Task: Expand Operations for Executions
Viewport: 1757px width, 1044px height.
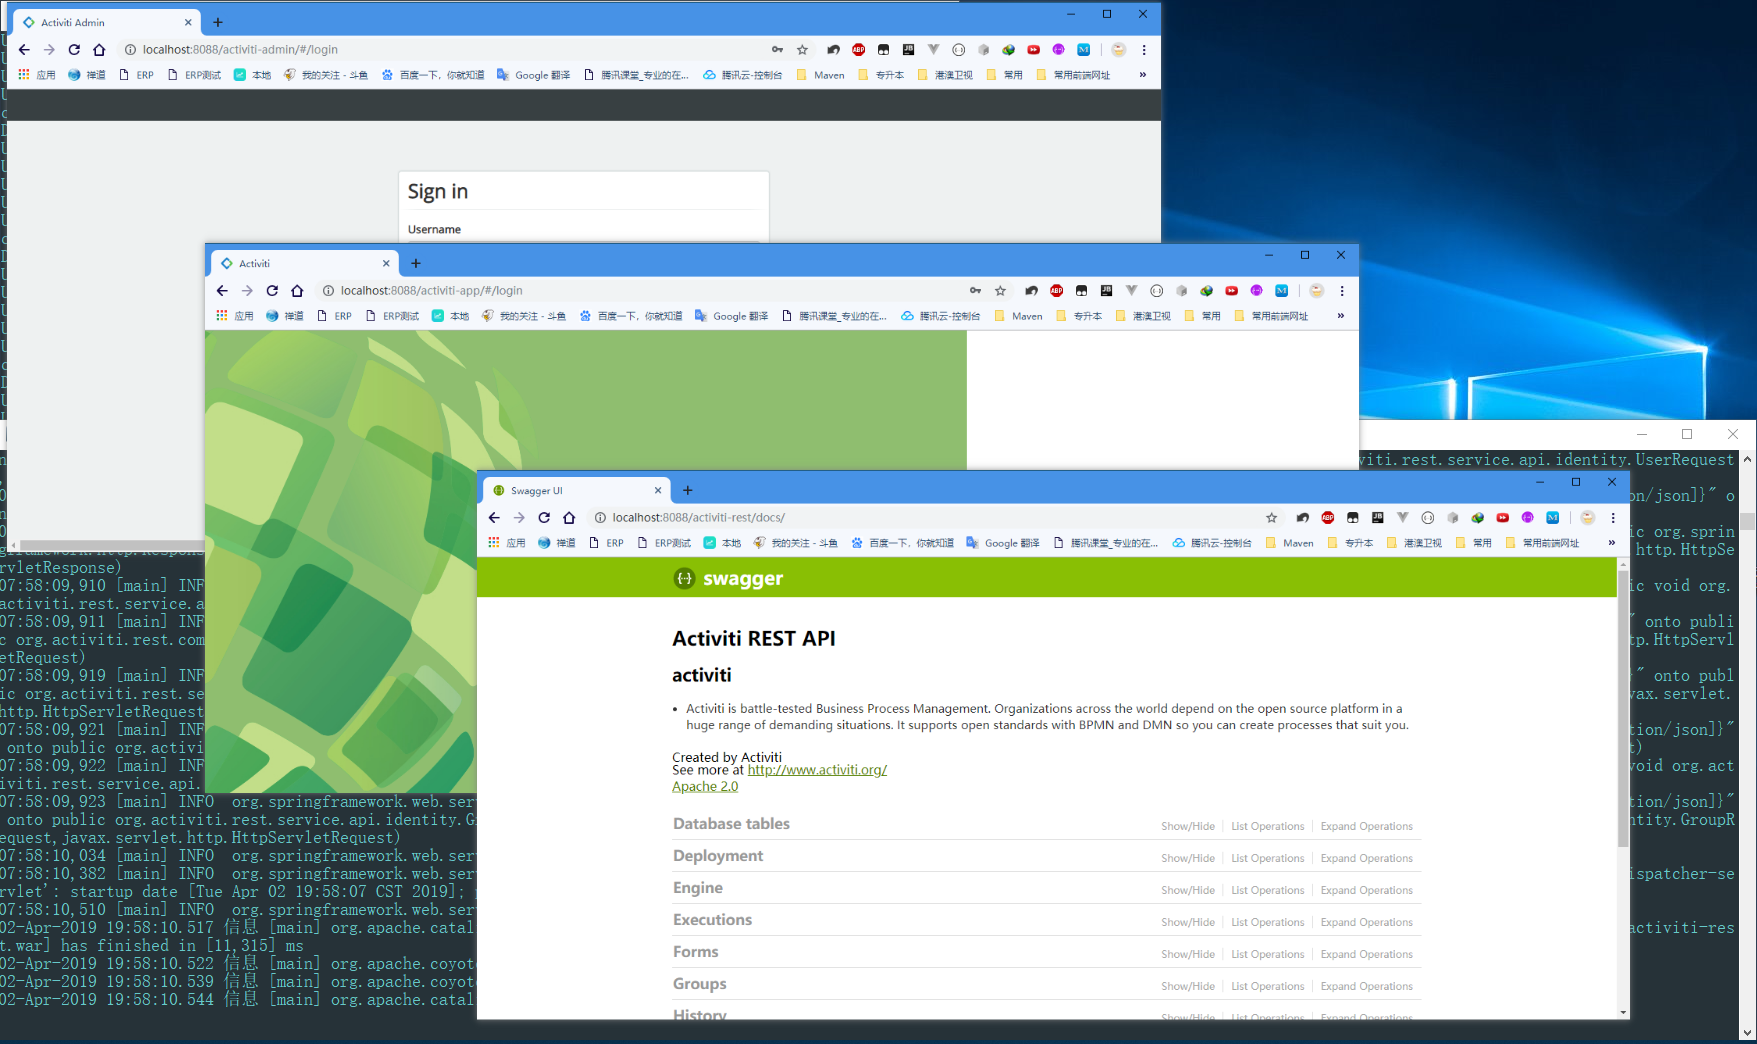Action: 1367,922
